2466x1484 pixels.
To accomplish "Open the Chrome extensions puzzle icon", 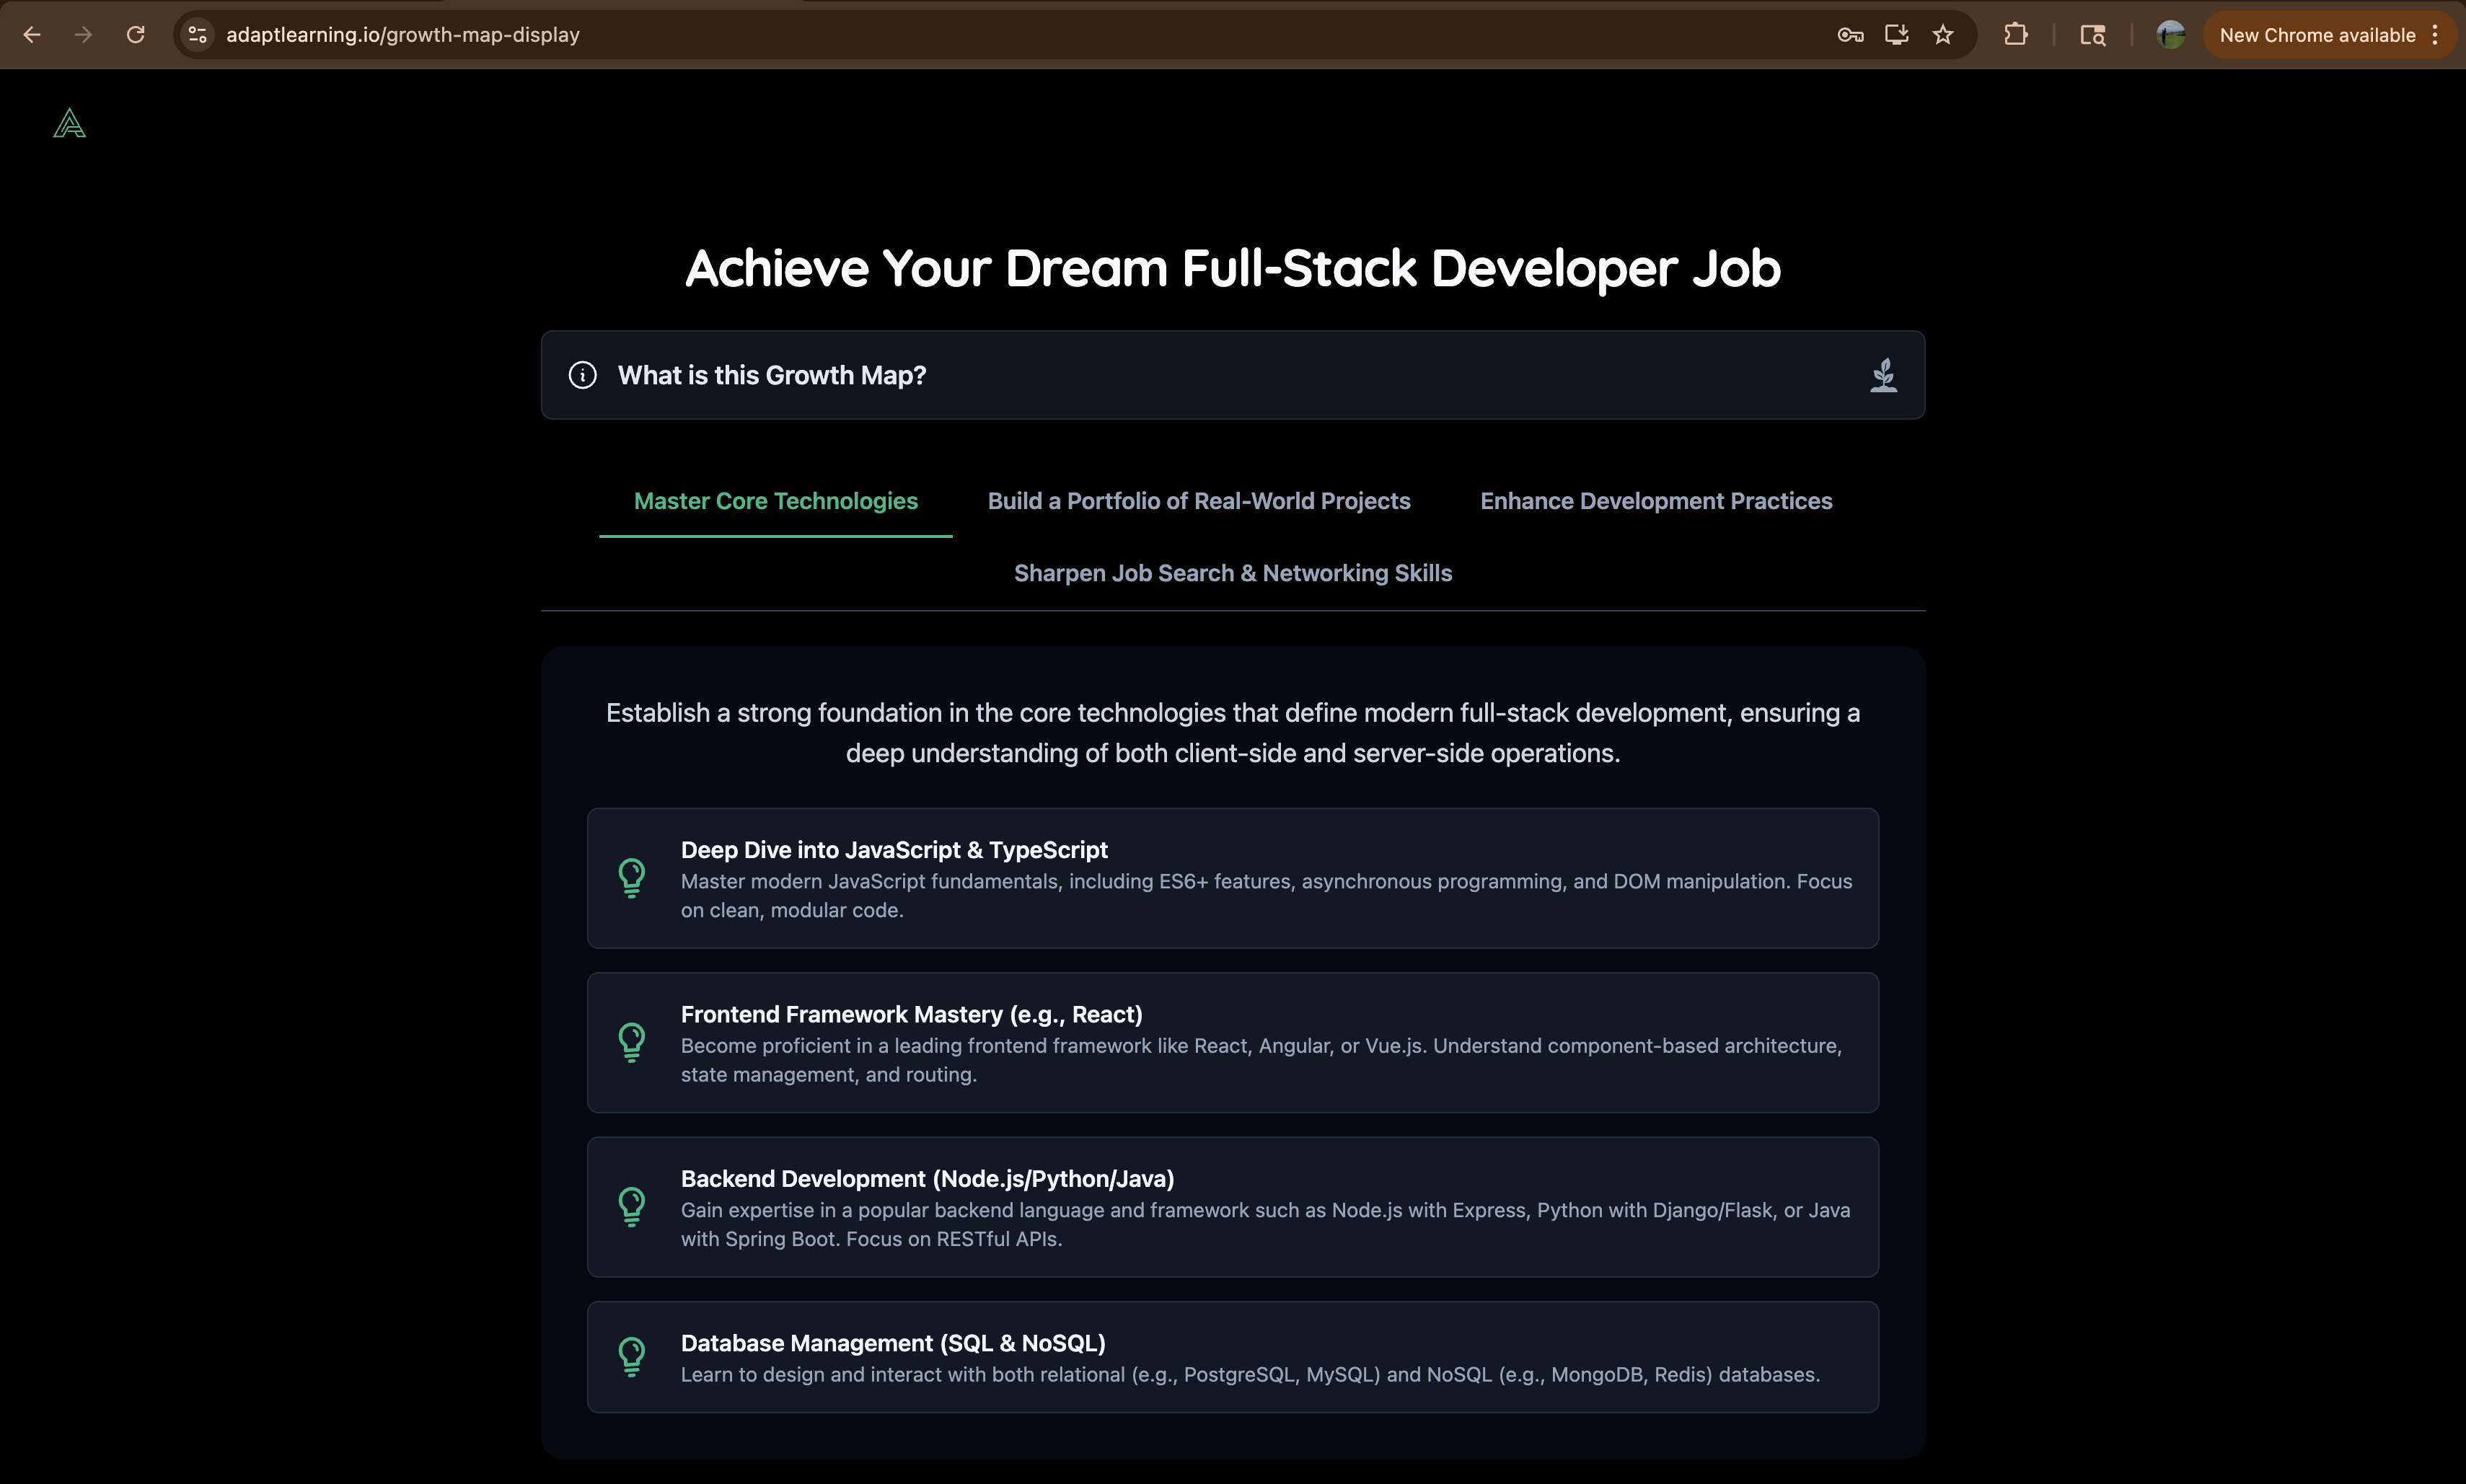I will point(2015,35).
